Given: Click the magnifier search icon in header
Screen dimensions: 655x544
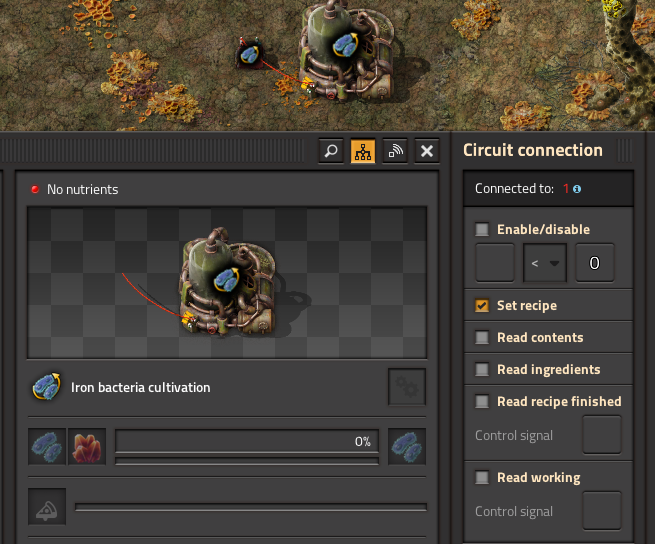Looking at the screenshot, I should (x=331, y=151).
